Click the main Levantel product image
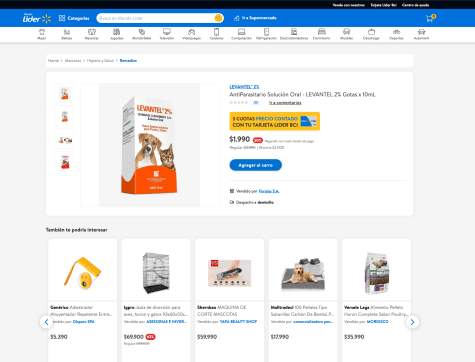Screen dimensions: 475x362 (x=150, y=145)
